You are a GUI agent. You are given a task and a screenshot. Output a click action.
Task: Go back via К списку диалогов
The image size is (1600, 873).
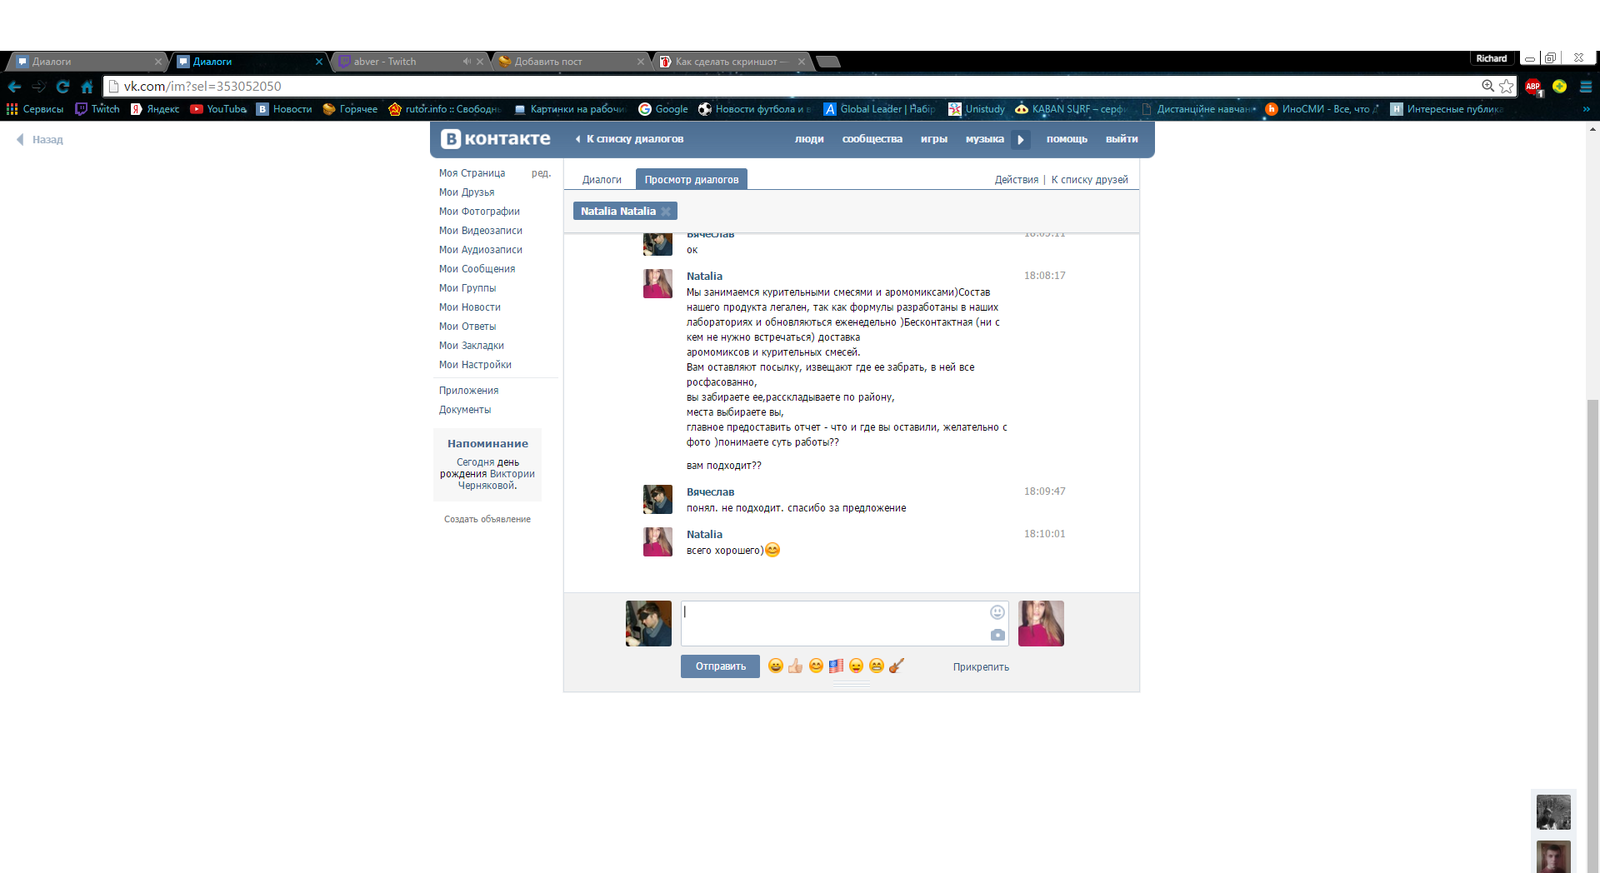[x=630, y=139]
